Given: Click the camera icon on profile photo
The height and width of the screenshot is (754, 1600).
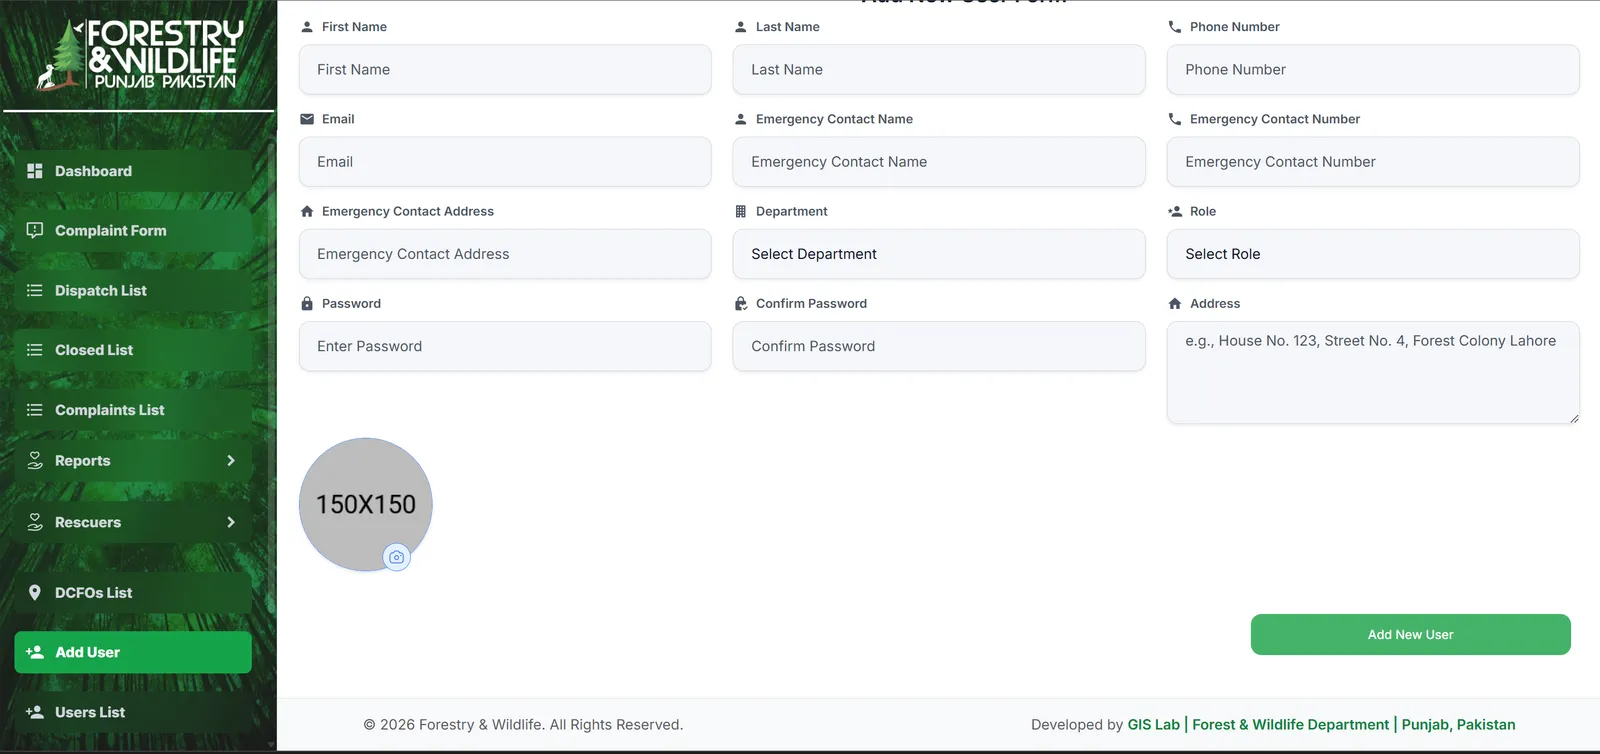Looking at the screenshot, I should 397,557.
